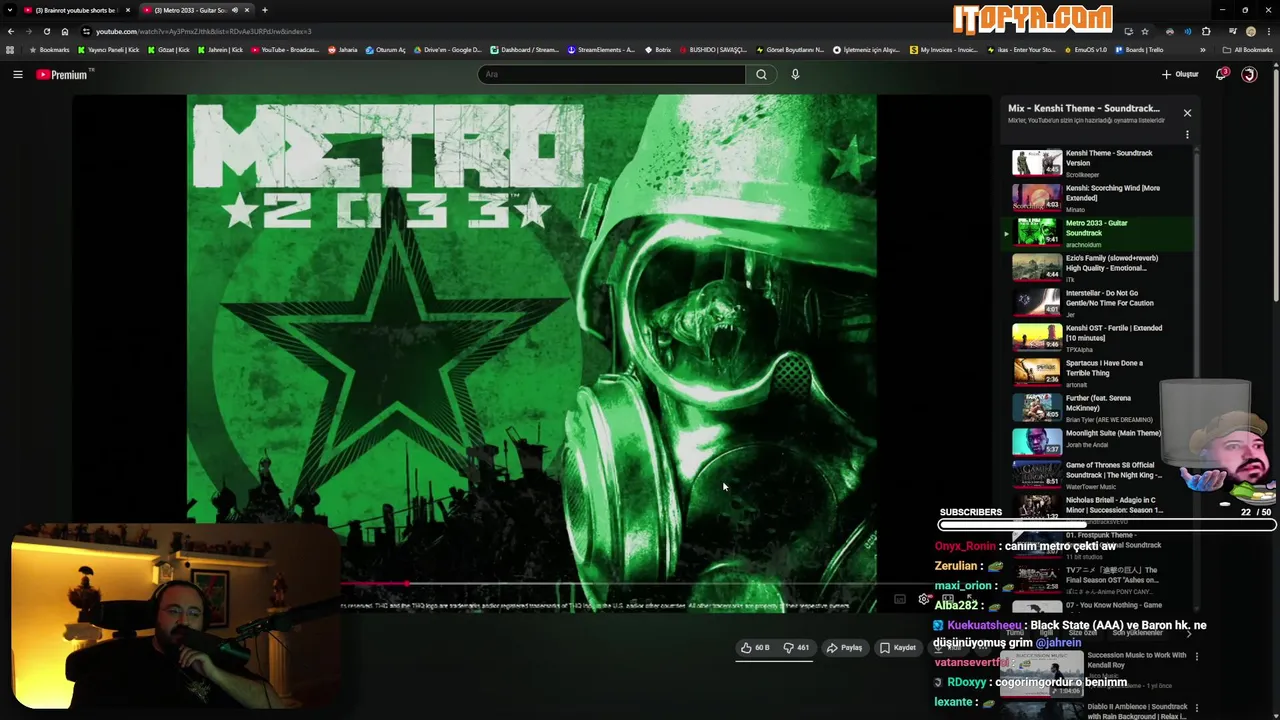Viewport: 1280px width, 720px height.
Task: Open the Chrome profile avatar
Action: coord(1250,31)
